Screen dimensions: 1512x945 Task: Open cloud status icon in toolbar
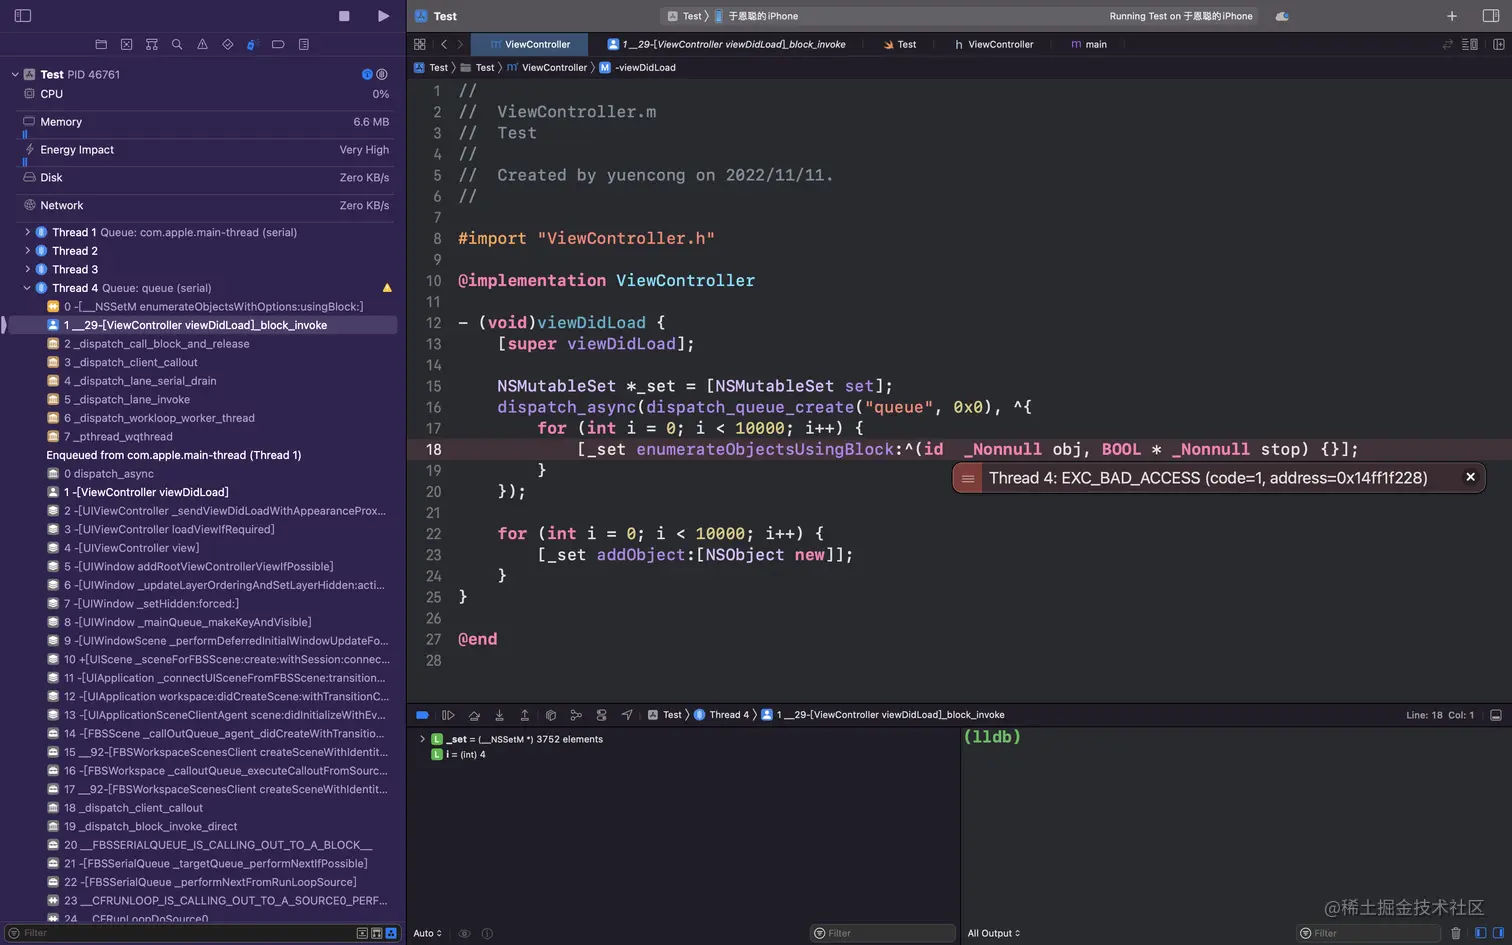[1282, 16]
